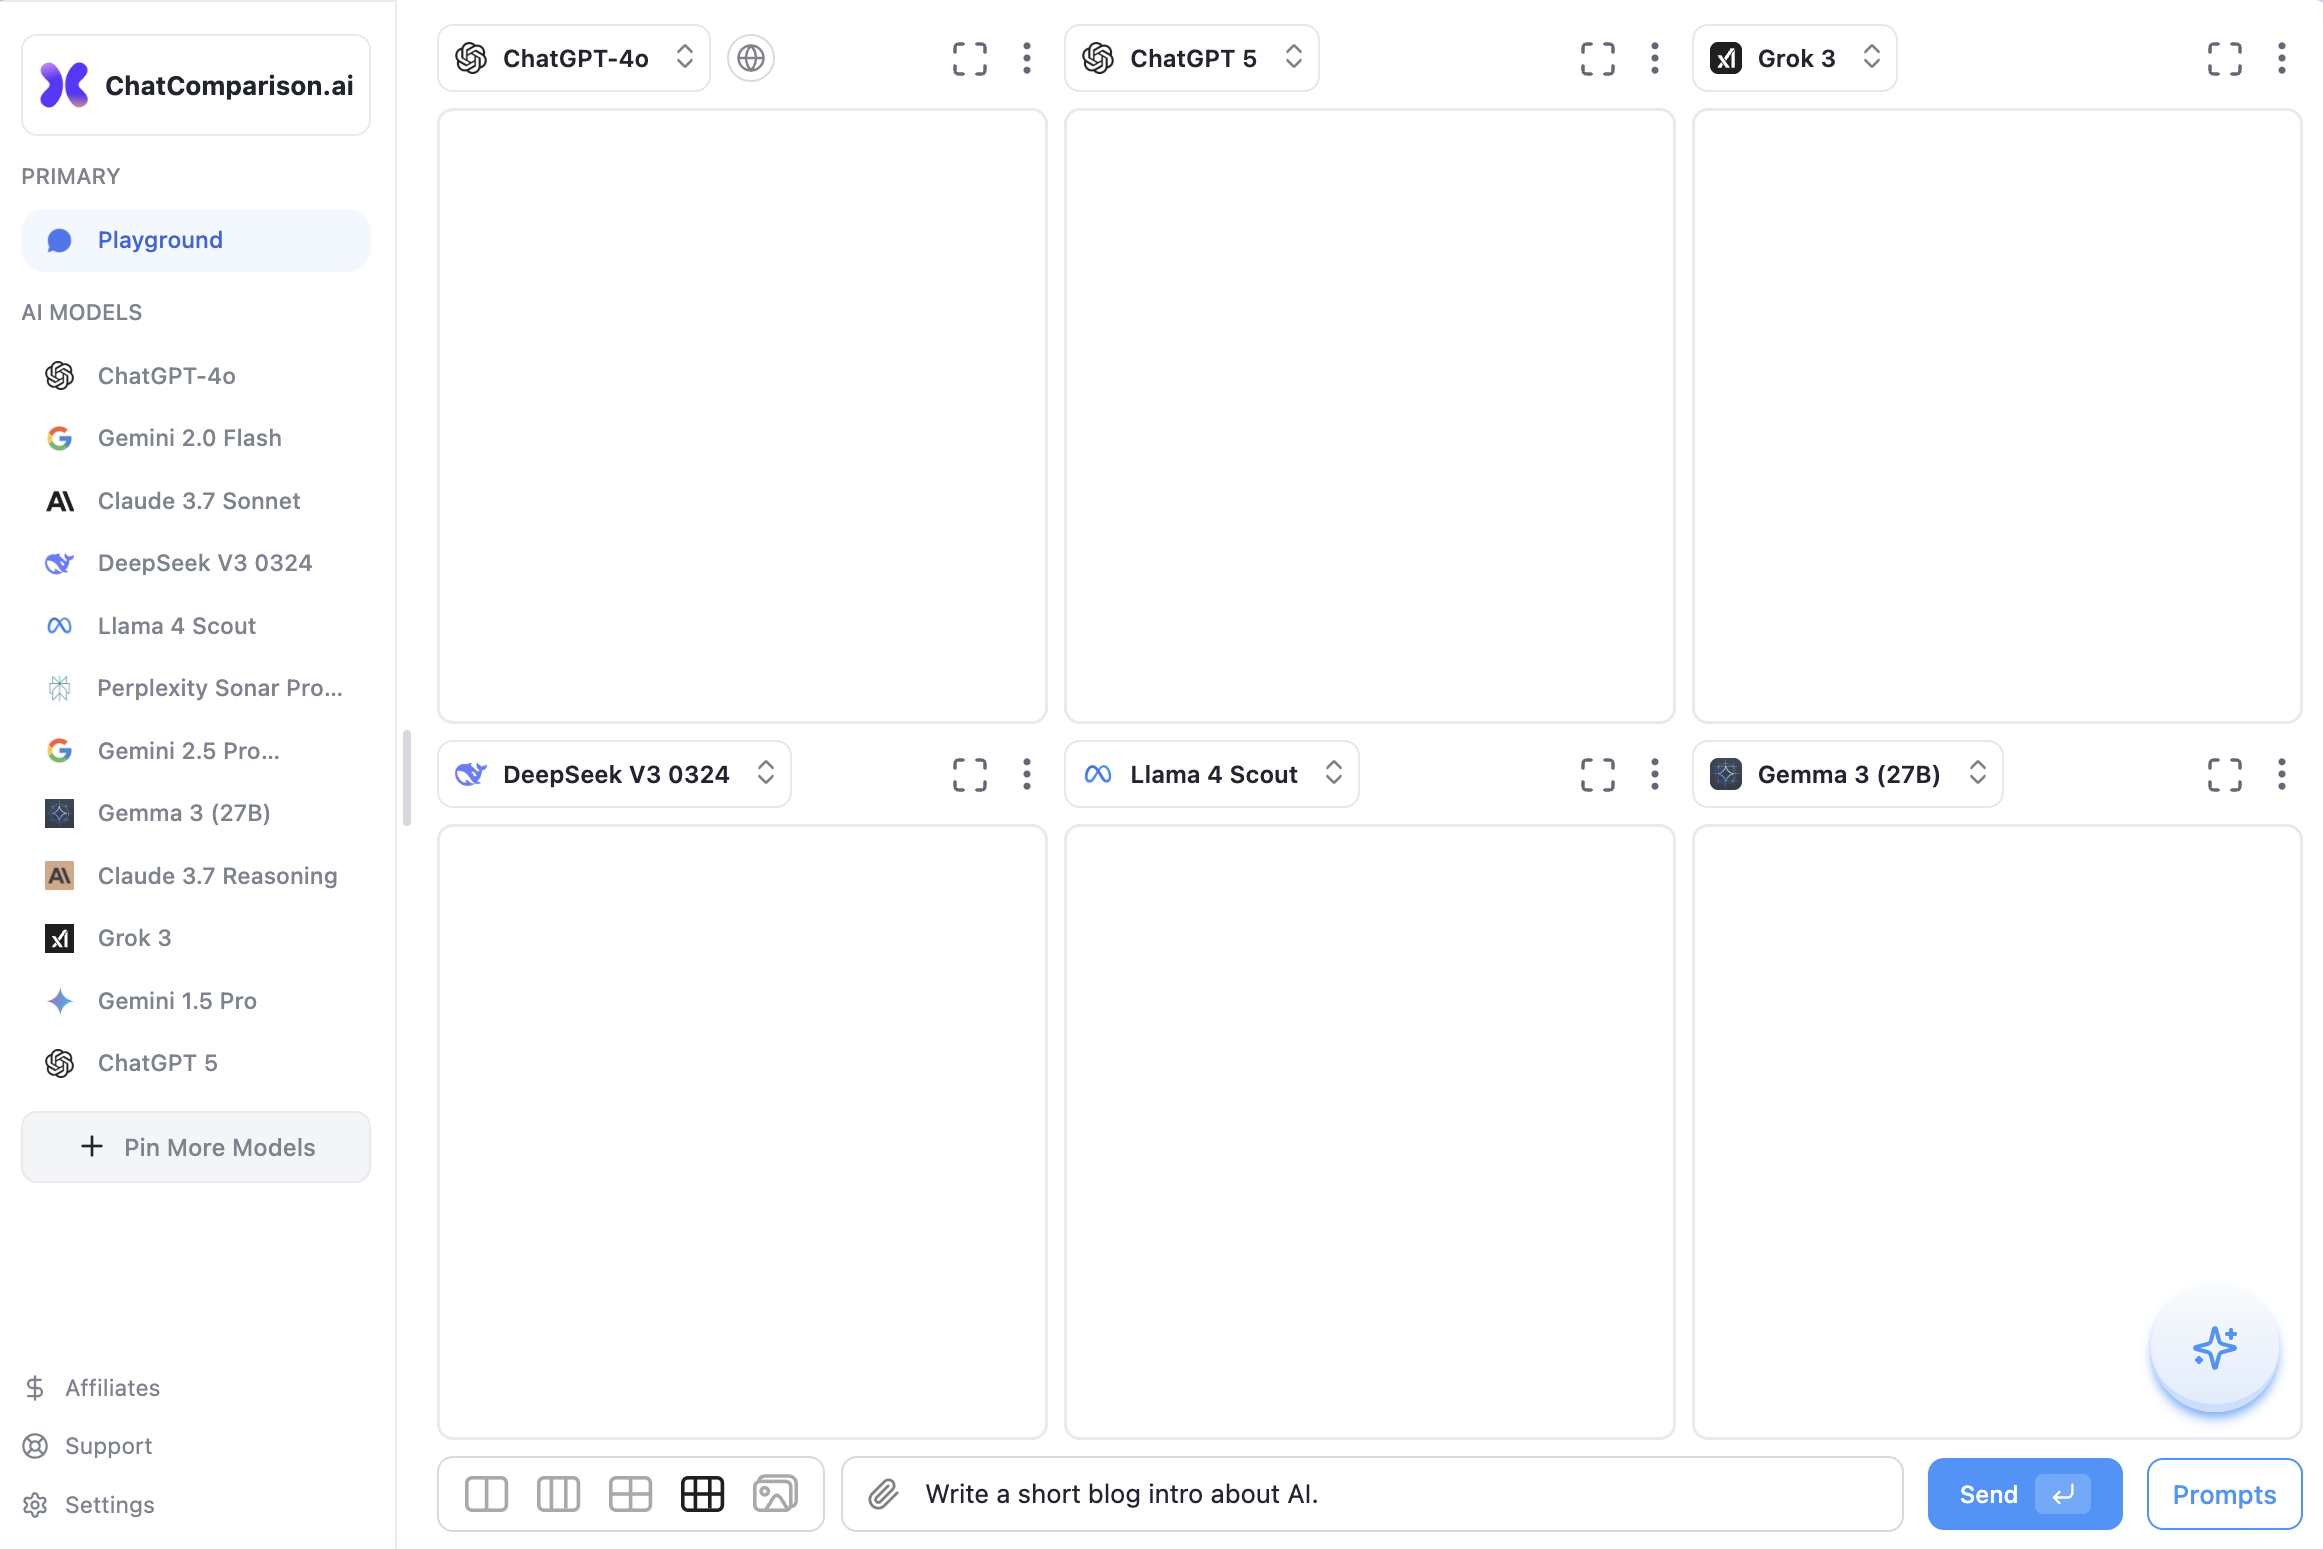Enable the three-column layout view
The image size is (2323, 1549).
558,1493
